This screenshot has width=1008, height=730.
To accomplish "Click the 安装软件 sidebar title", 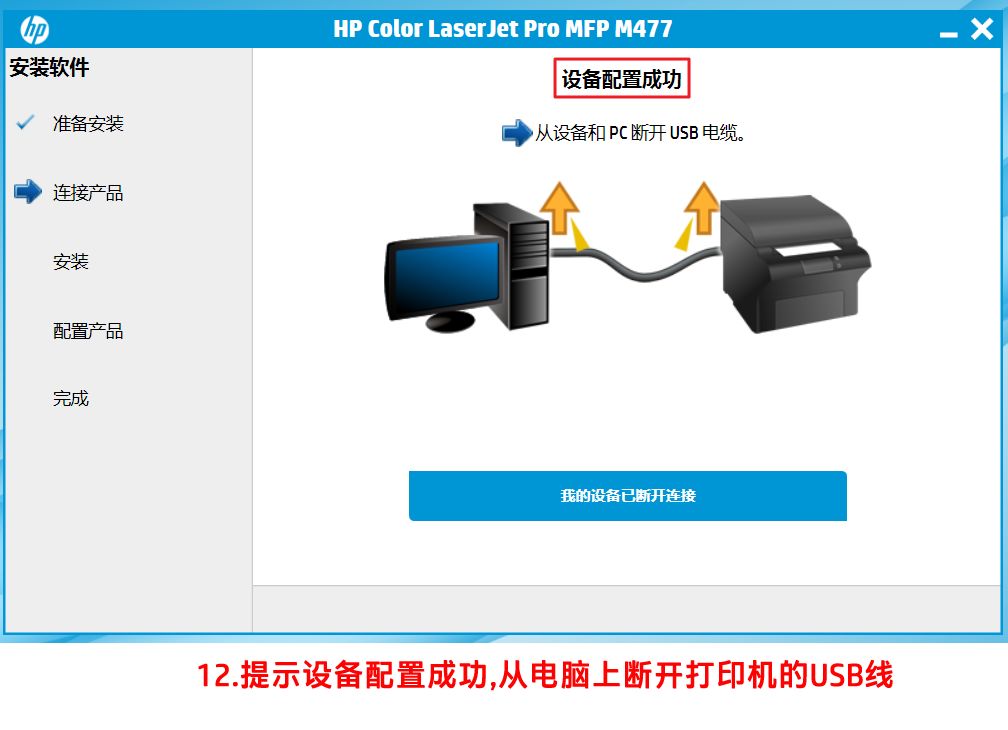I will (x=50, y=67).
